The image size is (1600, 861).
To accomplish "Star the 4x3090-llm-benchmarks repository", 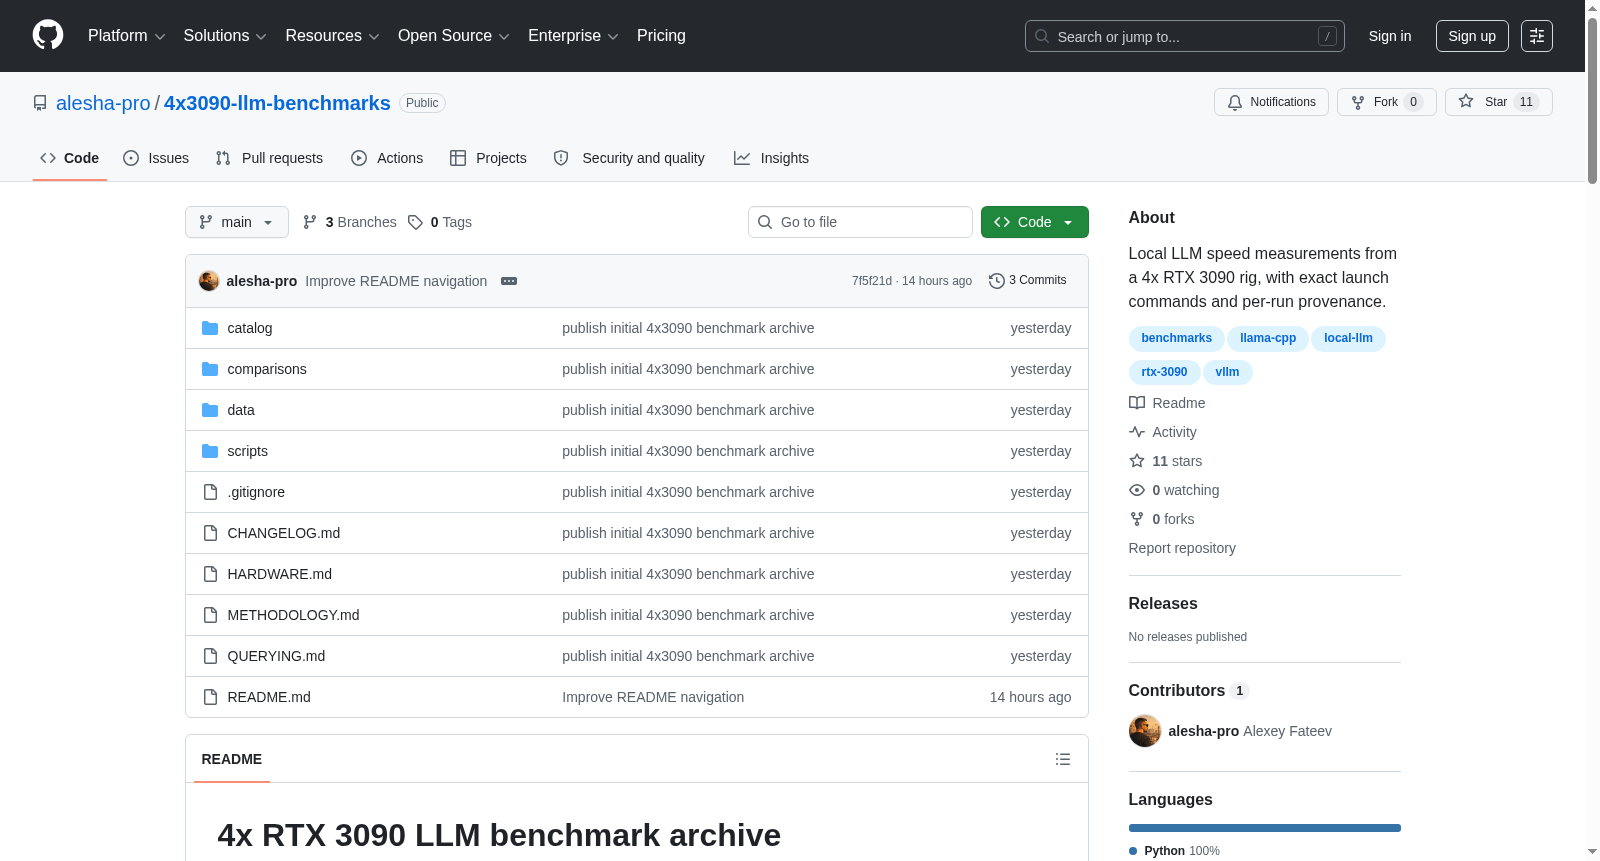I will [1498, 102].
